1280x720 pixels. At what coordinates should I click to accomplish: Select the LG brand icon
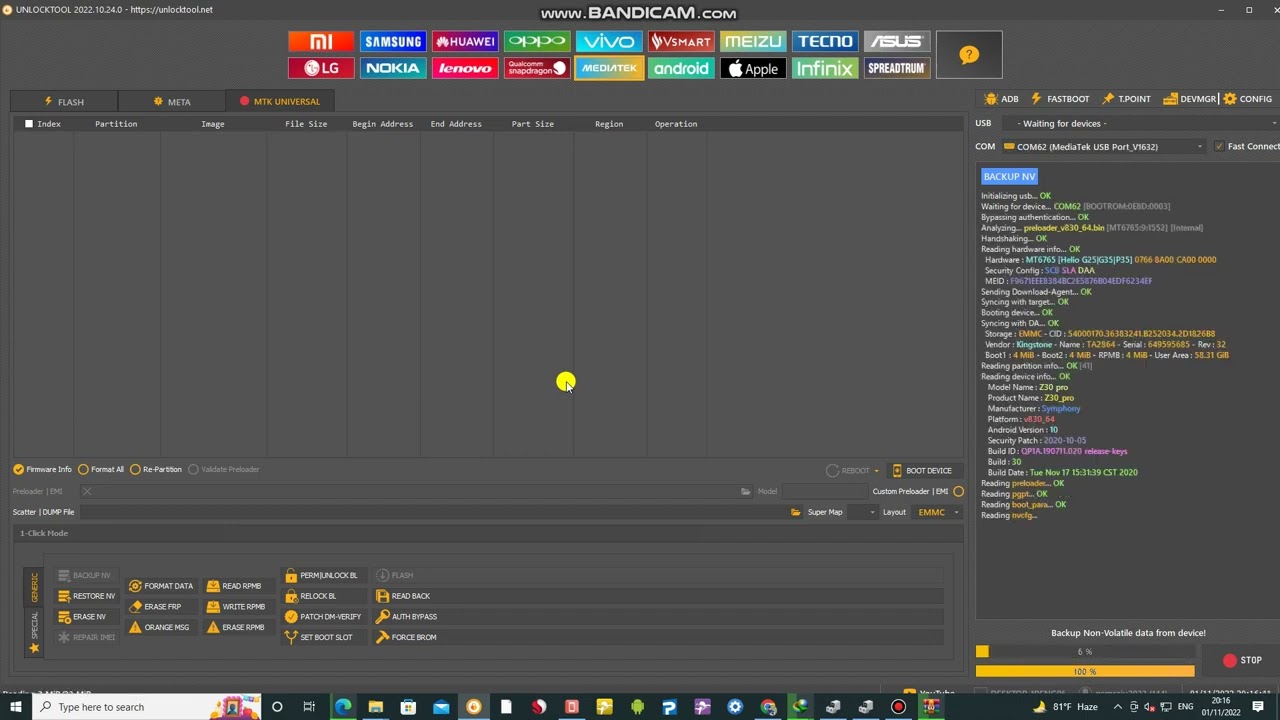click(x=321, y=68)
